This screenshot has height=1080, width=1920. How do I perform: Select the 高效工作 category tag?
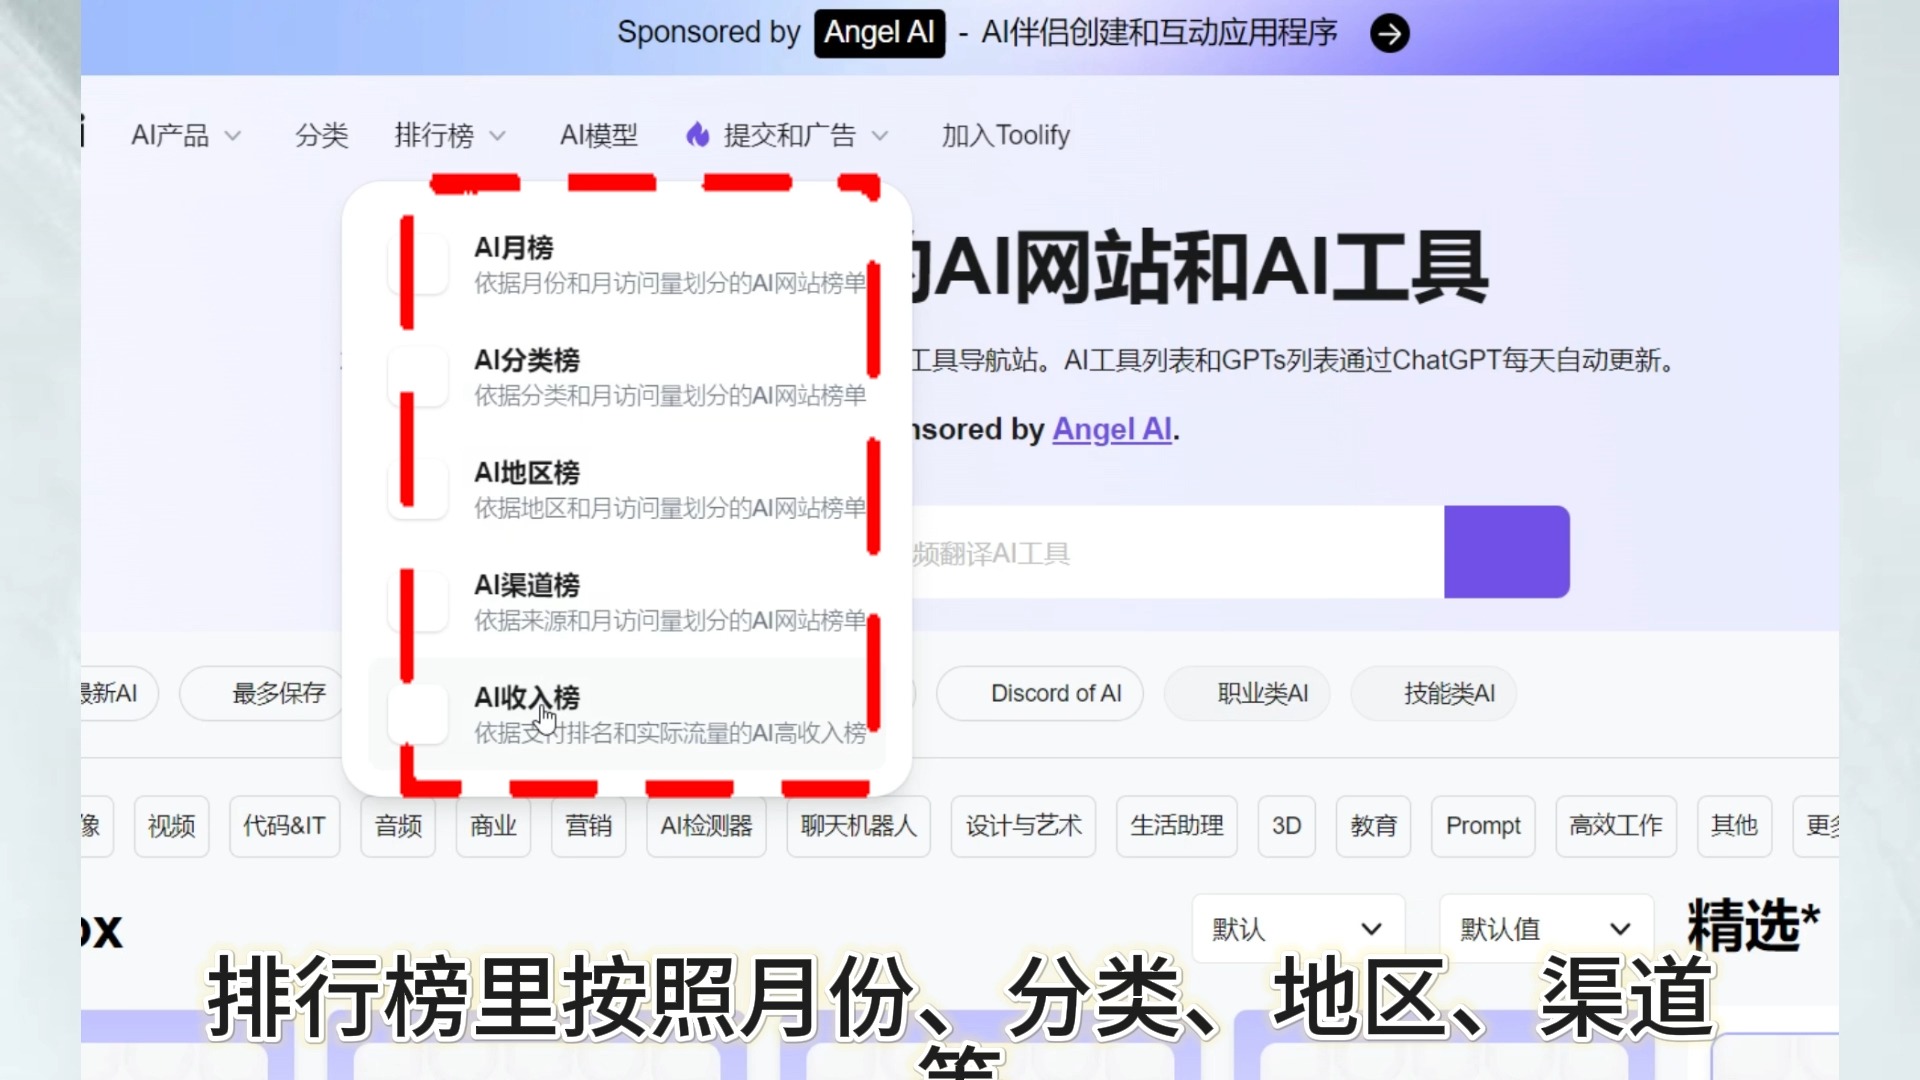[1616, 826]
